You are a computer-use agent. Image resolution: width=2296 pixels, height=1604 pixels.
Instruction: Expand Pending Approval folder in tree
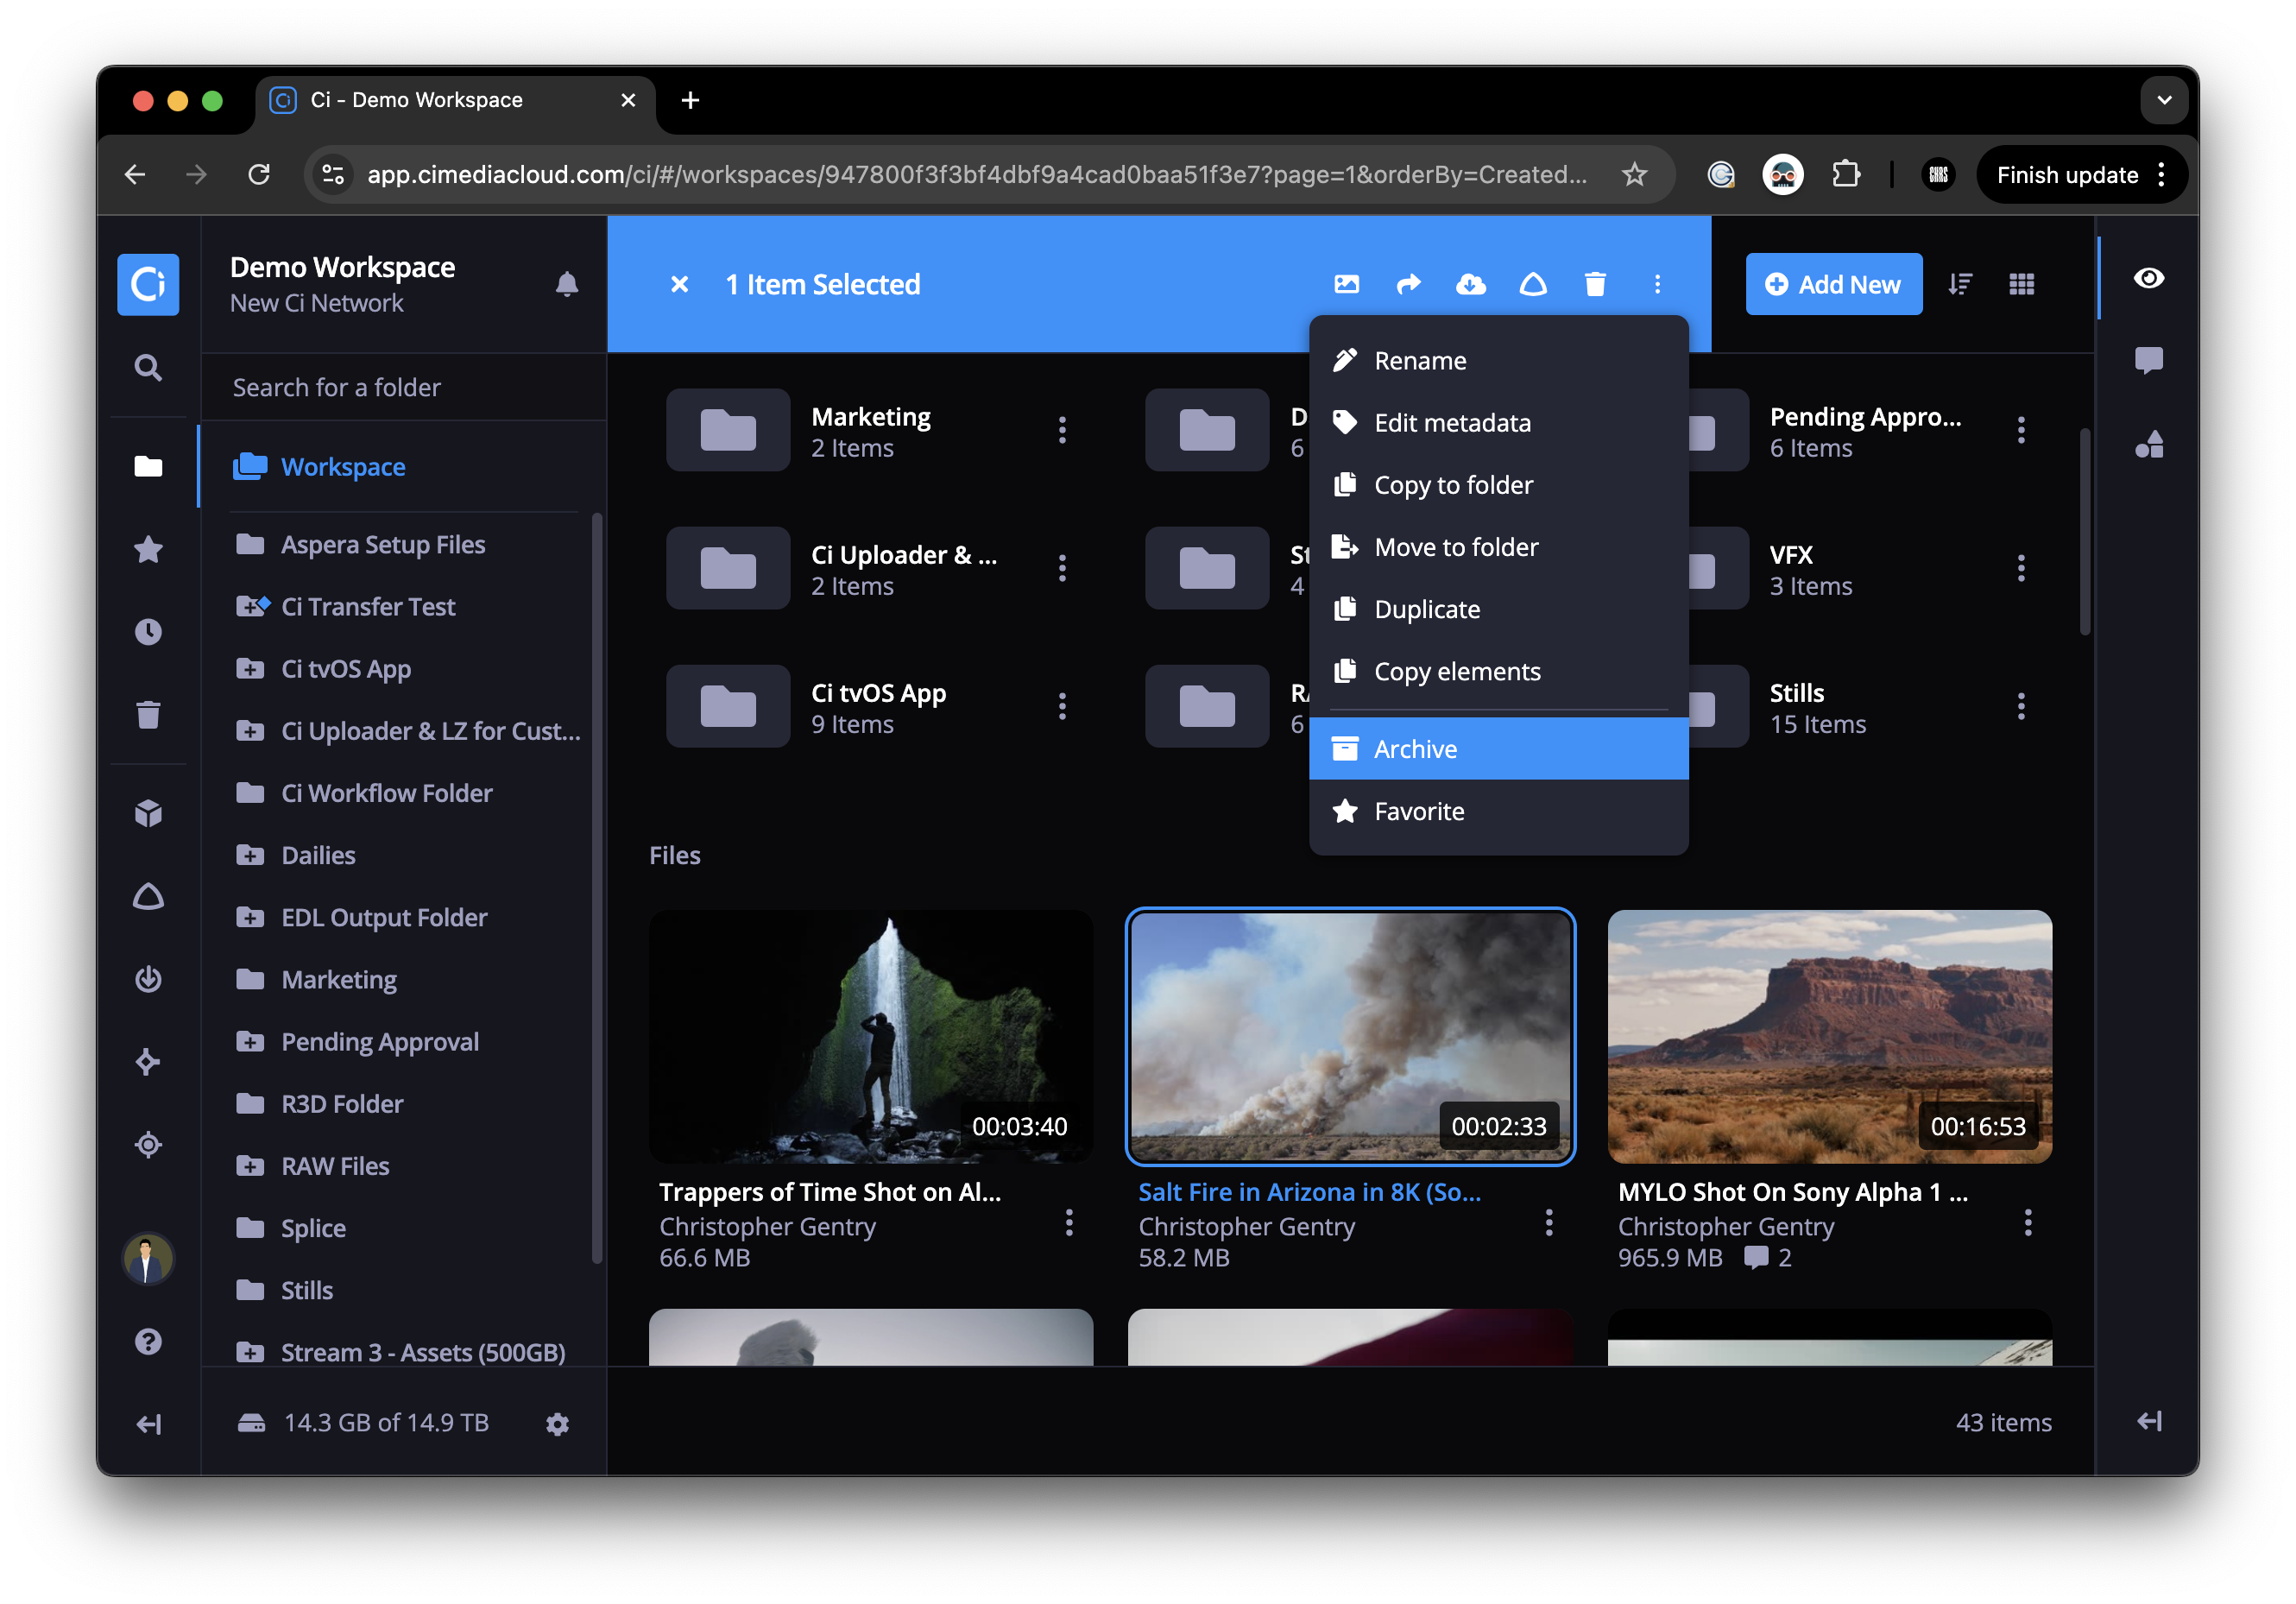[x=249, y=1042]
